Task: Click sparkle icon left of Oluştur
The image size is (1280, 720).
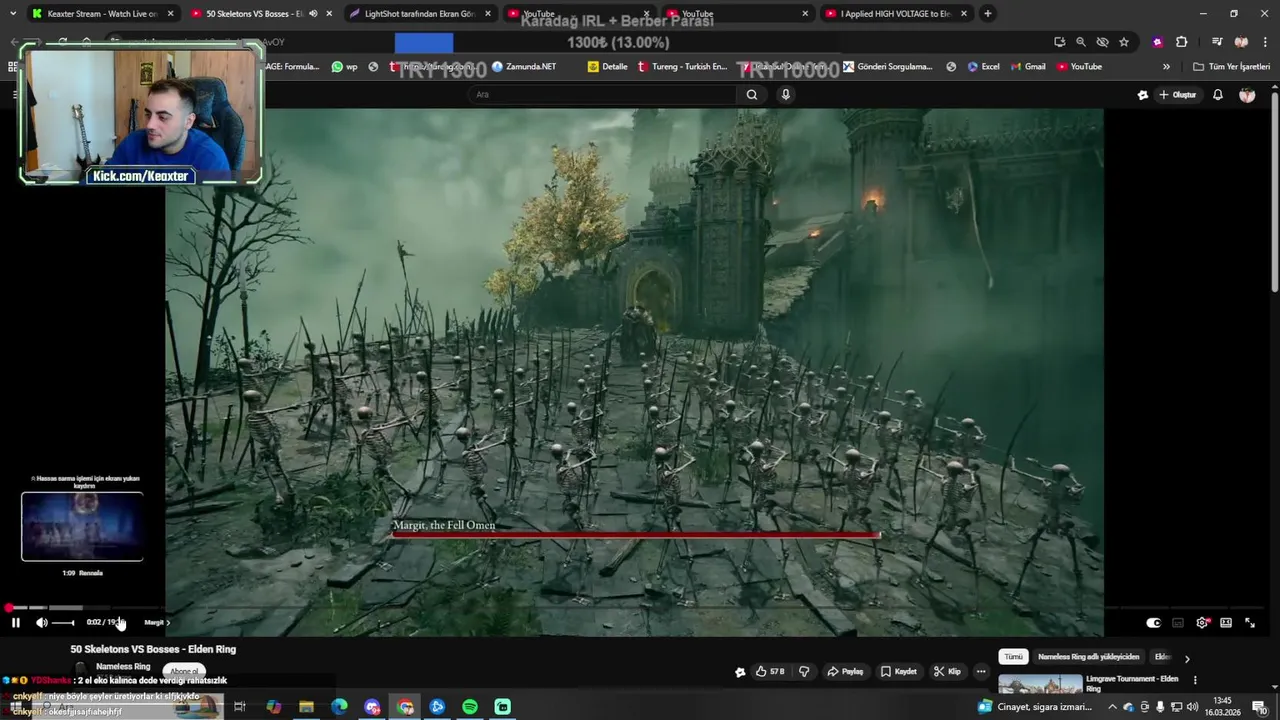Action: pyautogui.click(x=1143, y=95)
